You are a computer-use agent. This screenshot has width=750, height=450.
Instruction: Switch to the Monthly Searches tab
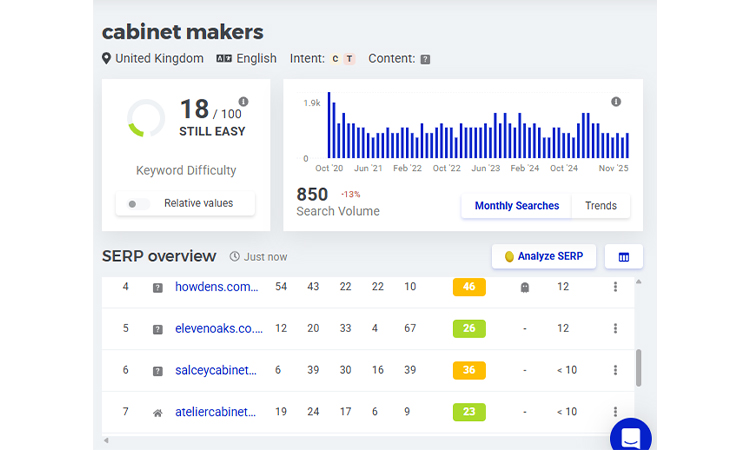click(x=516, y=206)
